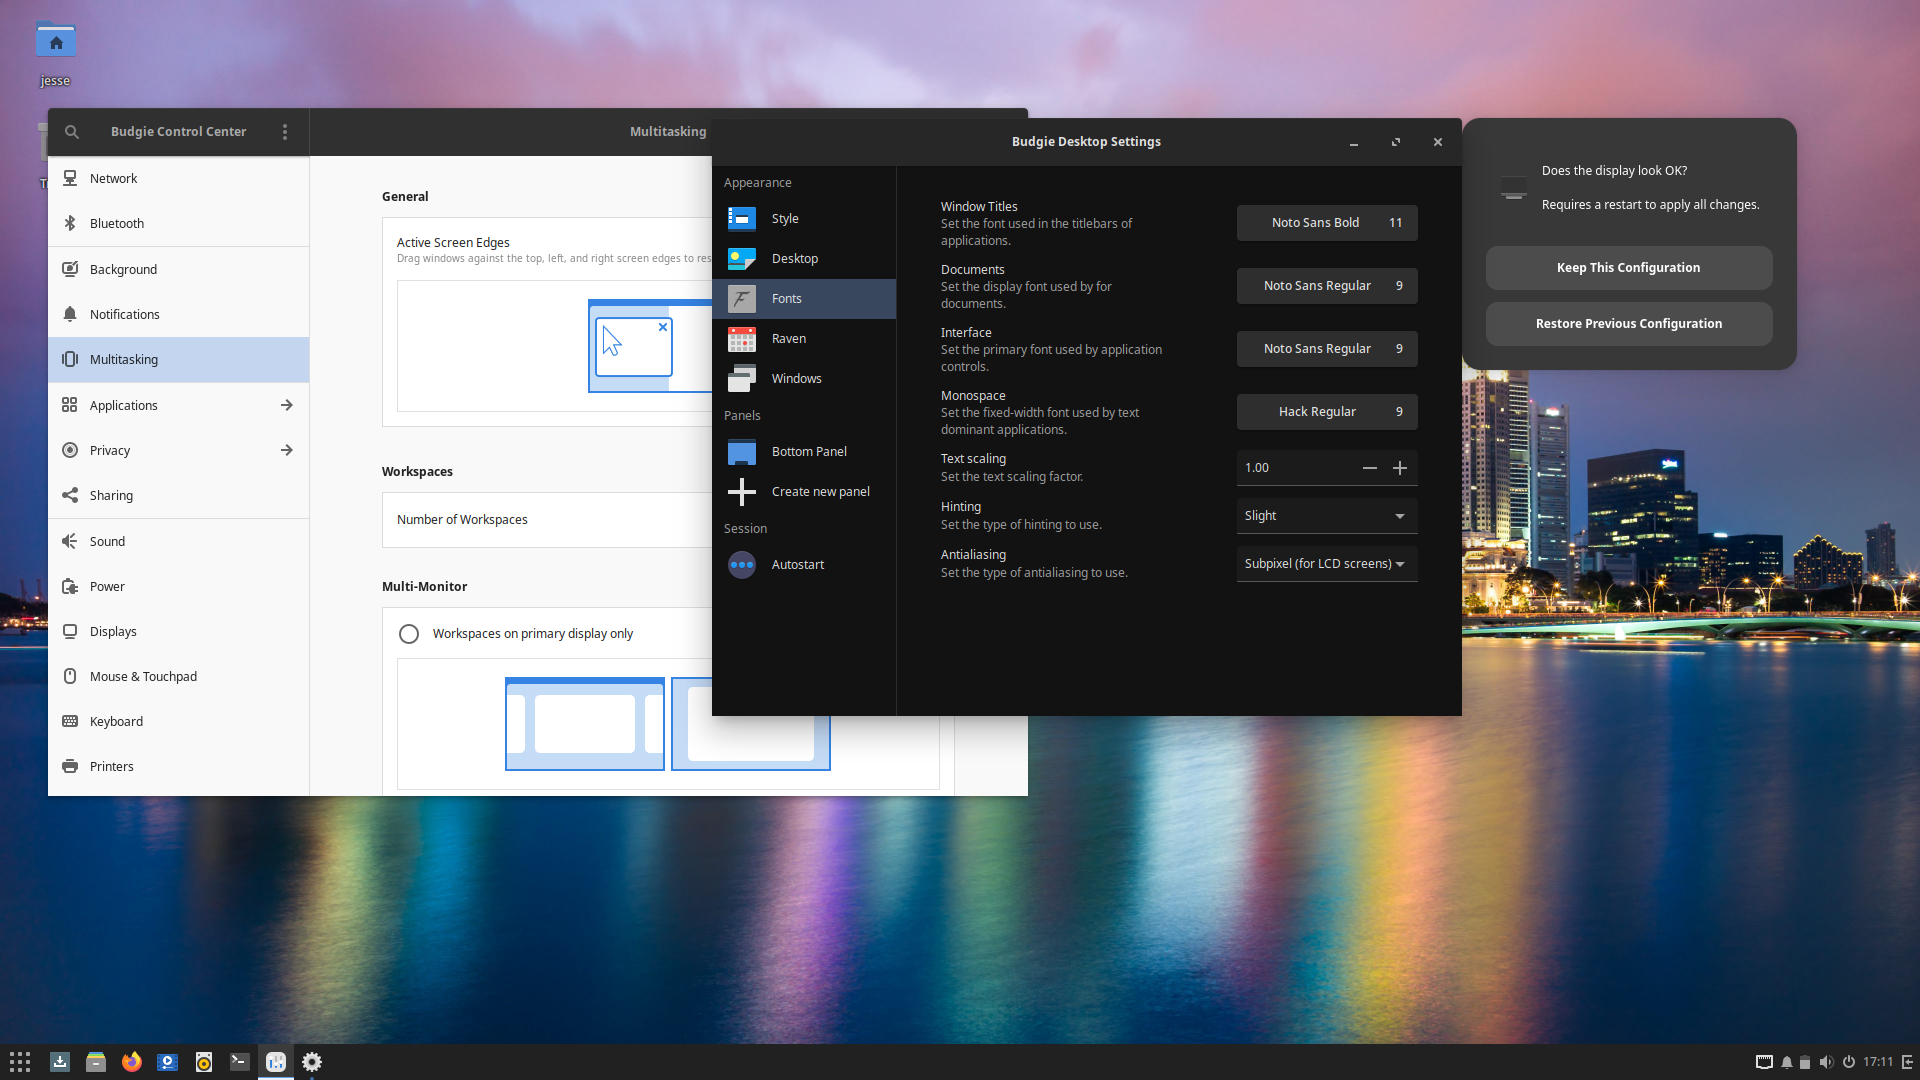Choose Window Titles font Noto Sans Bold
This screenshot has width=1920, height=1080.
click(1327, 223)
